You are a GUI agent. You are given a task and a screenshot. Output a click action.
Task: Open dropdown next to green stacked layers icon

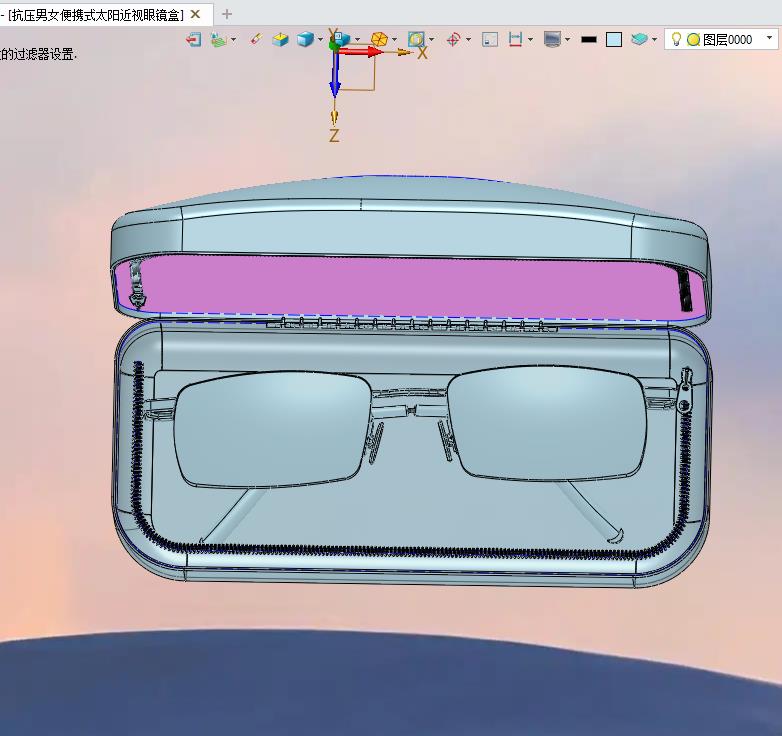coord(233,39)
